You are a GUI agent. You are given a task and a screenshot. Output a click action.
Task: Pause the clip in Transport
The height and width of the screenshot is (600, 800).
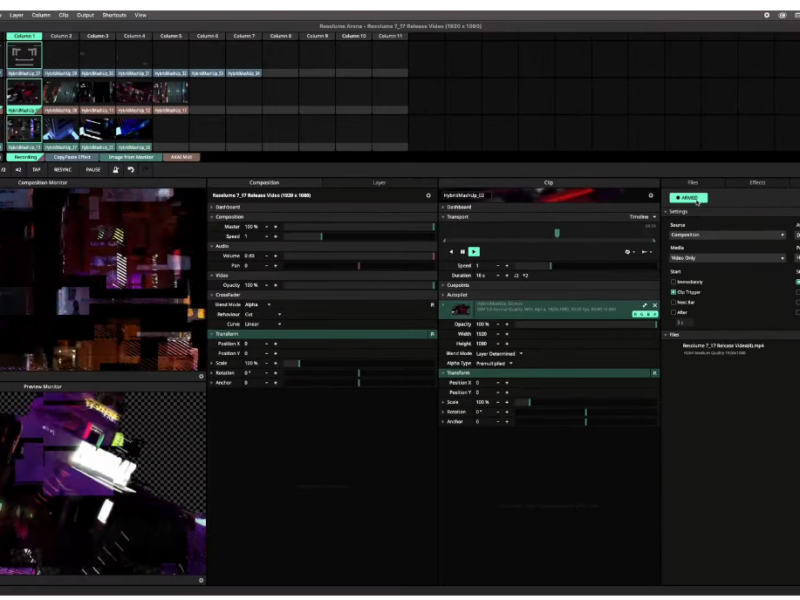pyautogui.click(x=462, y=251)
